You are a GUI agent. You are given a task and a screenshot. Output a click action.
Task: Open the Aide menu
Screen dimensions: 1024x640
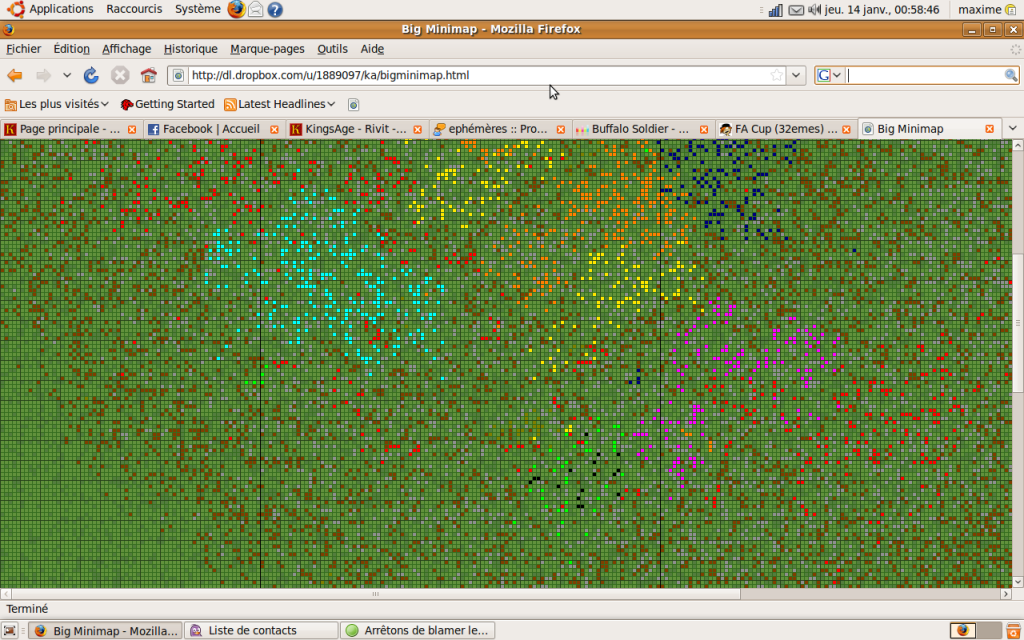pos(372,49)
